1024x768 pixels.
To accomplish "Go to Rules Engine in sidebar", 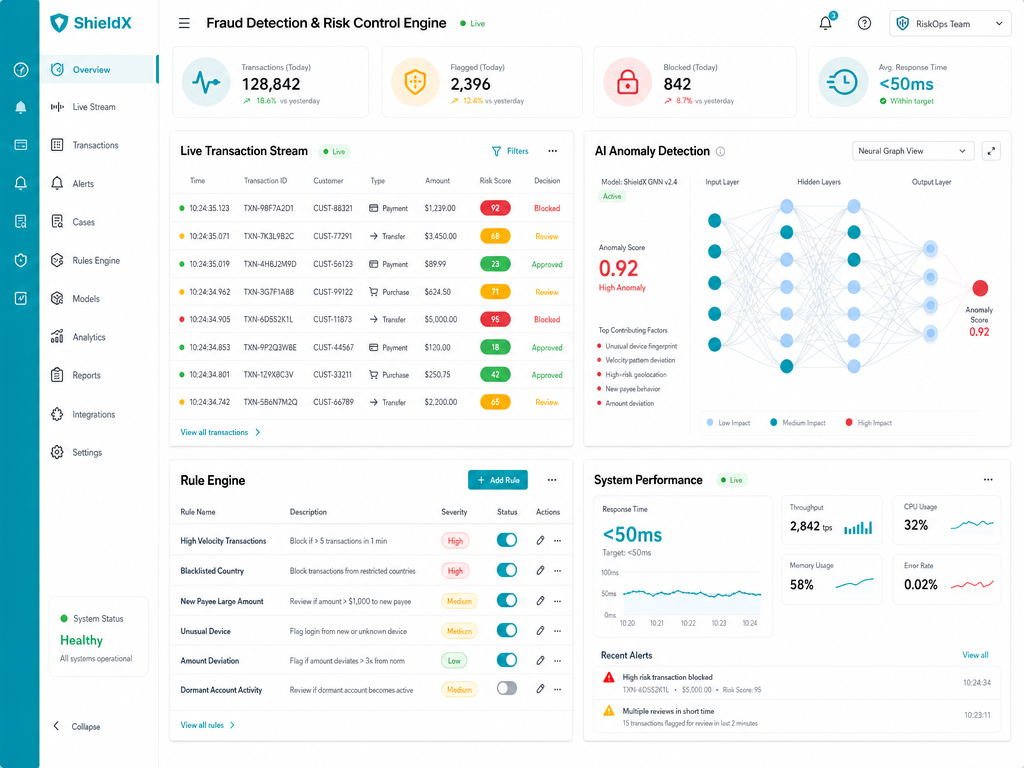I will [x=98, y=261].
